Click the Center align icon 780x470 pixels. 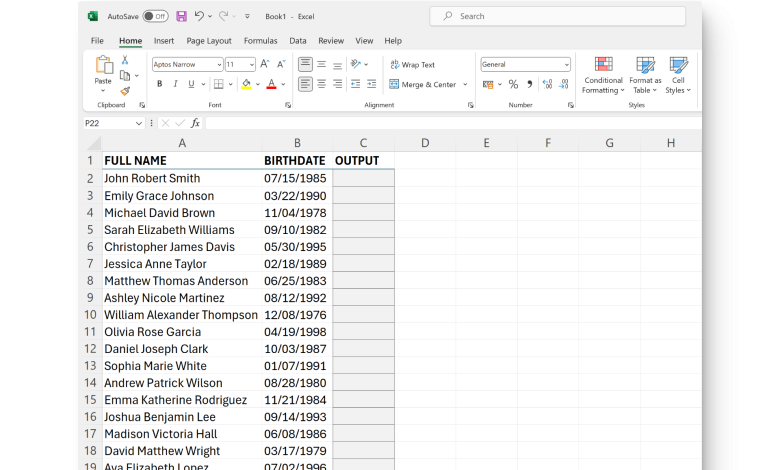322,85
